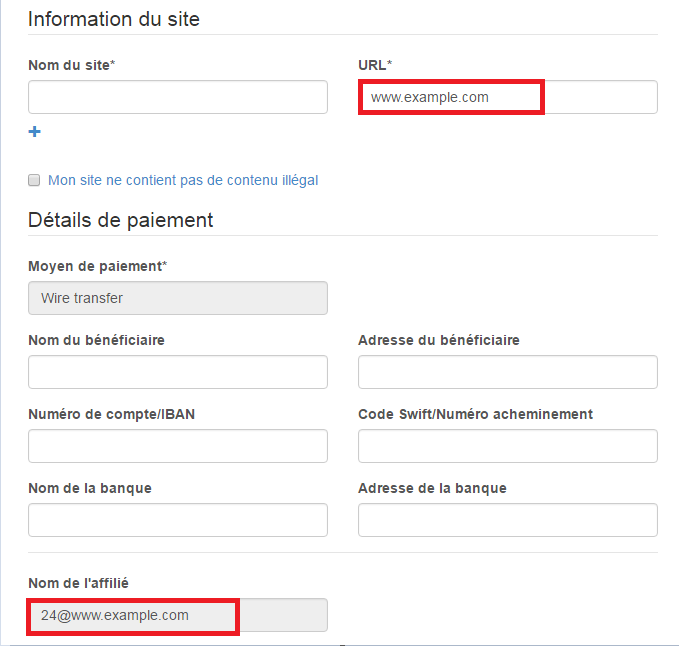Select the Numéro de compte/IBAN field
The height and width of the screenshot is (646, 679).
(x=178, y=446)
